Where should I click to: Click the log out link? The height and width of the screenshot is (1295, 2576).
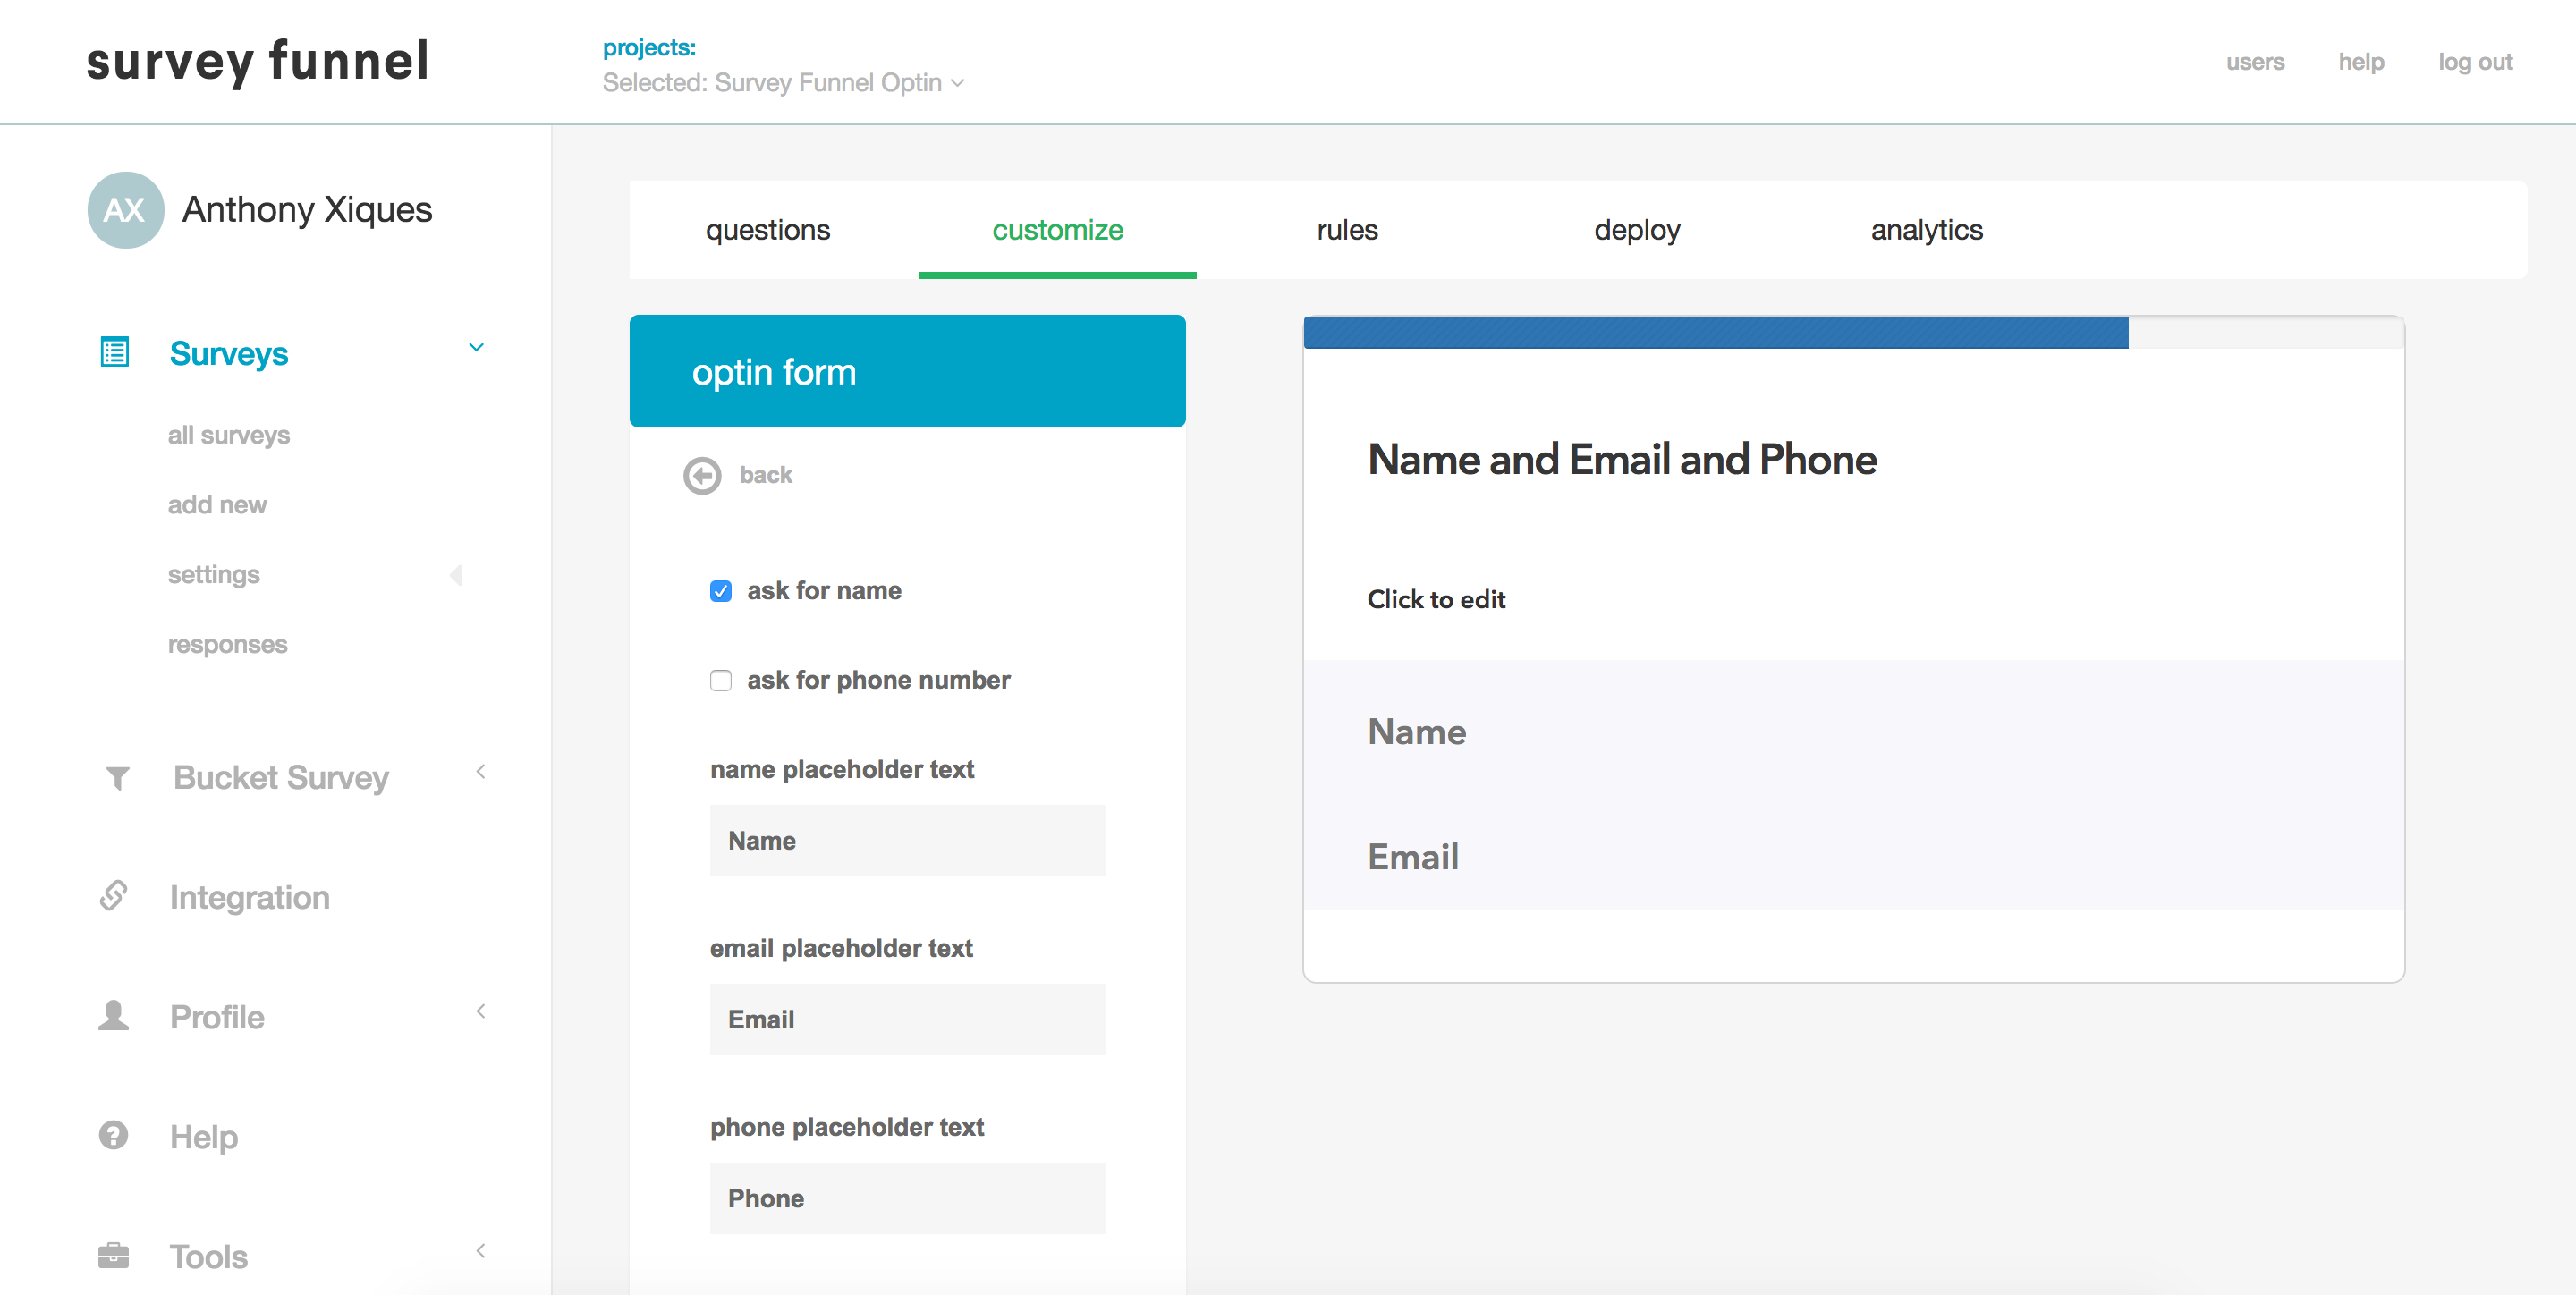click(2474, 62)
